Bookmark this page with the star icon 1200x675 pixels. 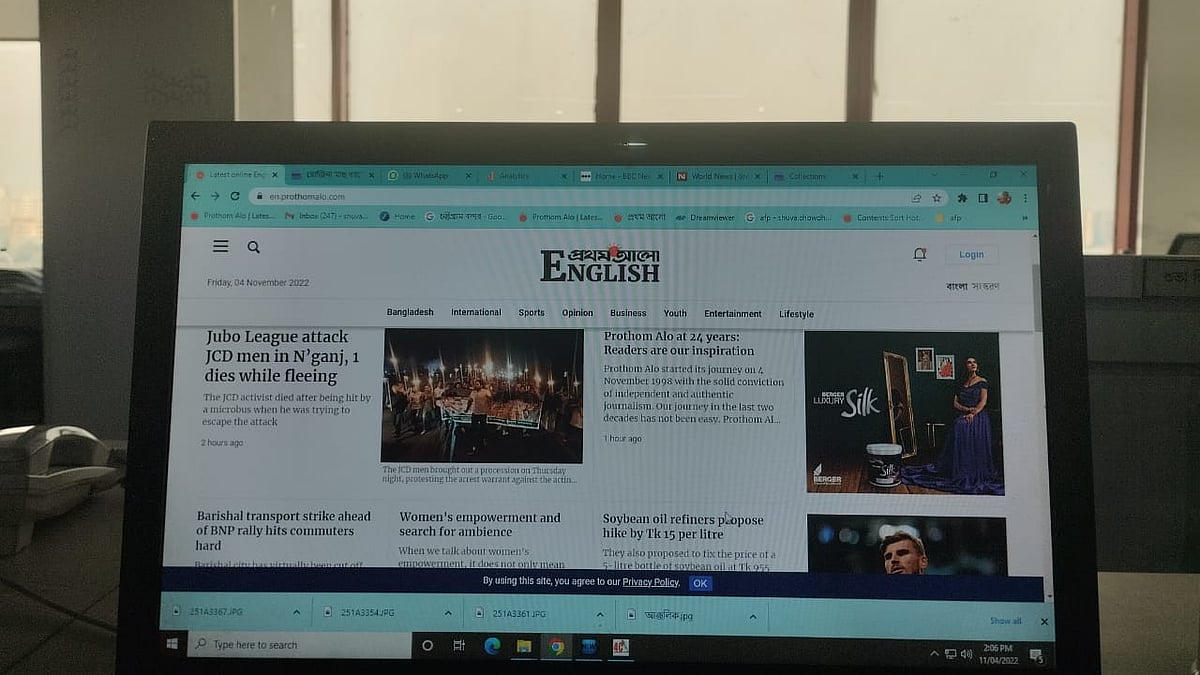point(937,198)
